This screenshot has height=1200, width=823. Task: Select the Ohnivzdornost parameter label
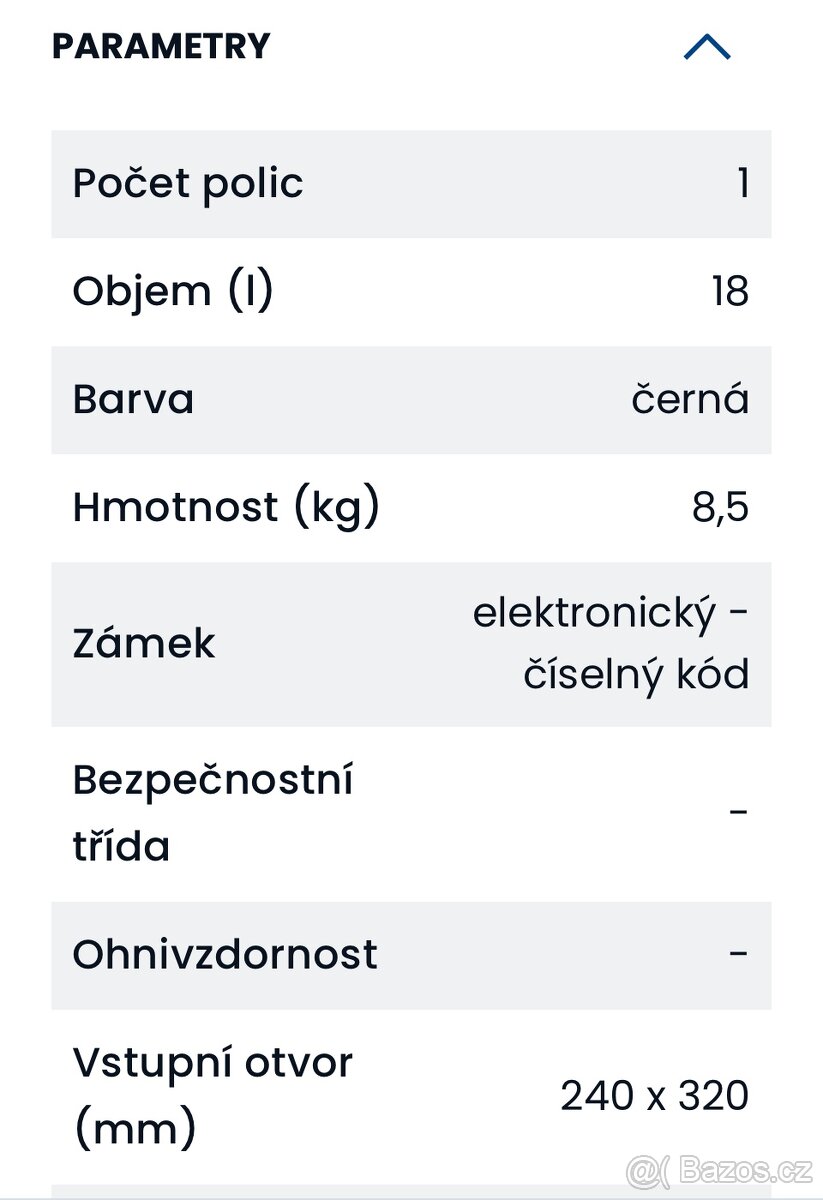coord(224,955)
